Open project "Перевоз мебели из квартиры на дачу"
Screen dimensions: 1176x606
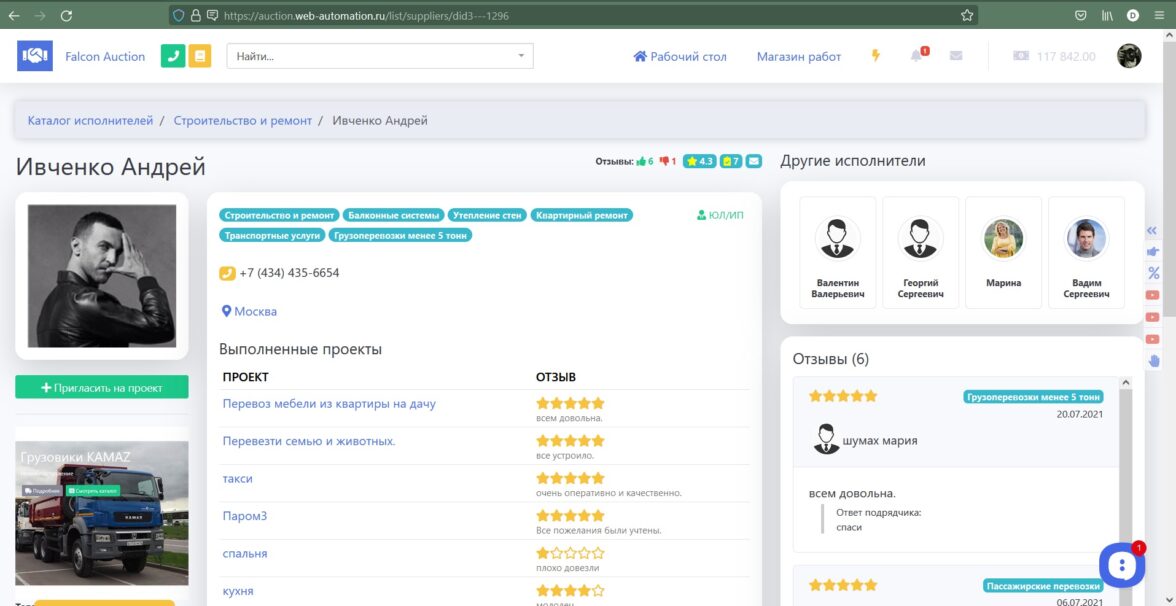(x=329, y=404)
